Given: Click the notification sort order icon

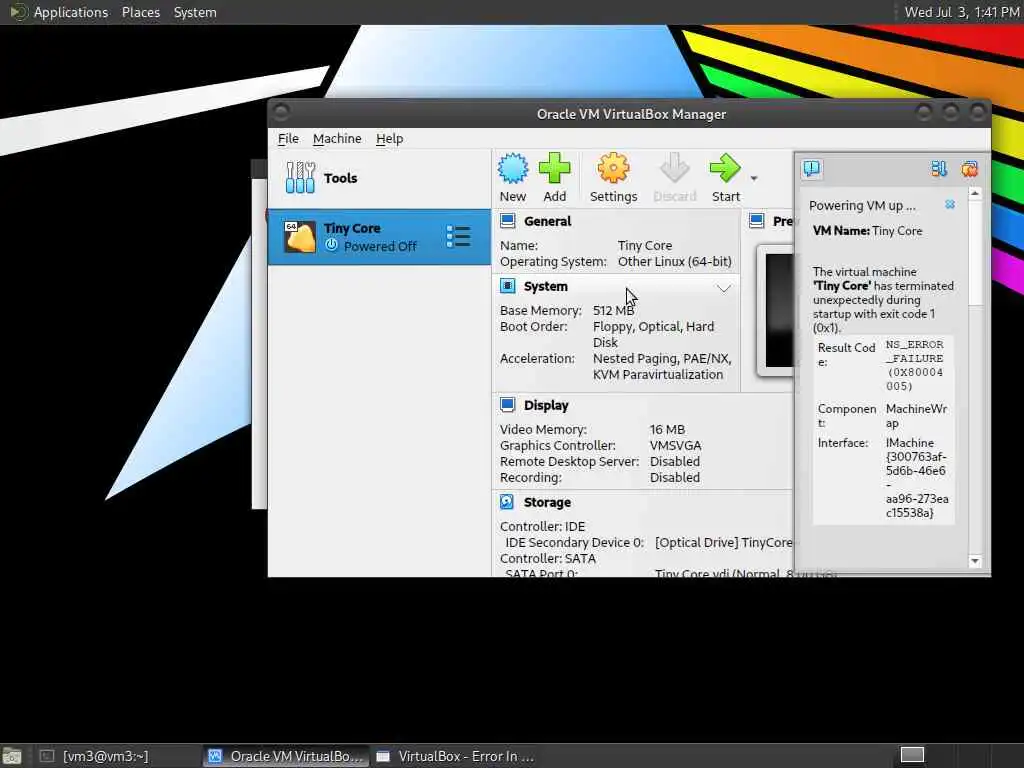Looking at the screenshot, I should coord(939,169).
